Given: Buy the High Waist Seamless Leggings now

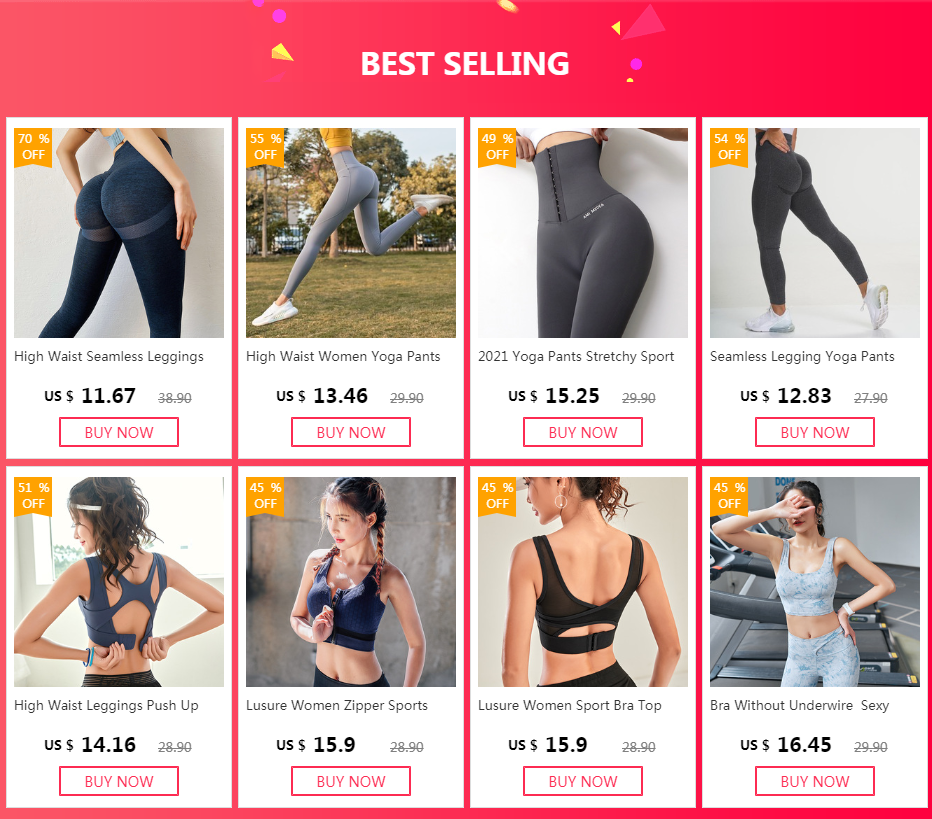Looking at the screenshot, I should [x=119, y=432].
